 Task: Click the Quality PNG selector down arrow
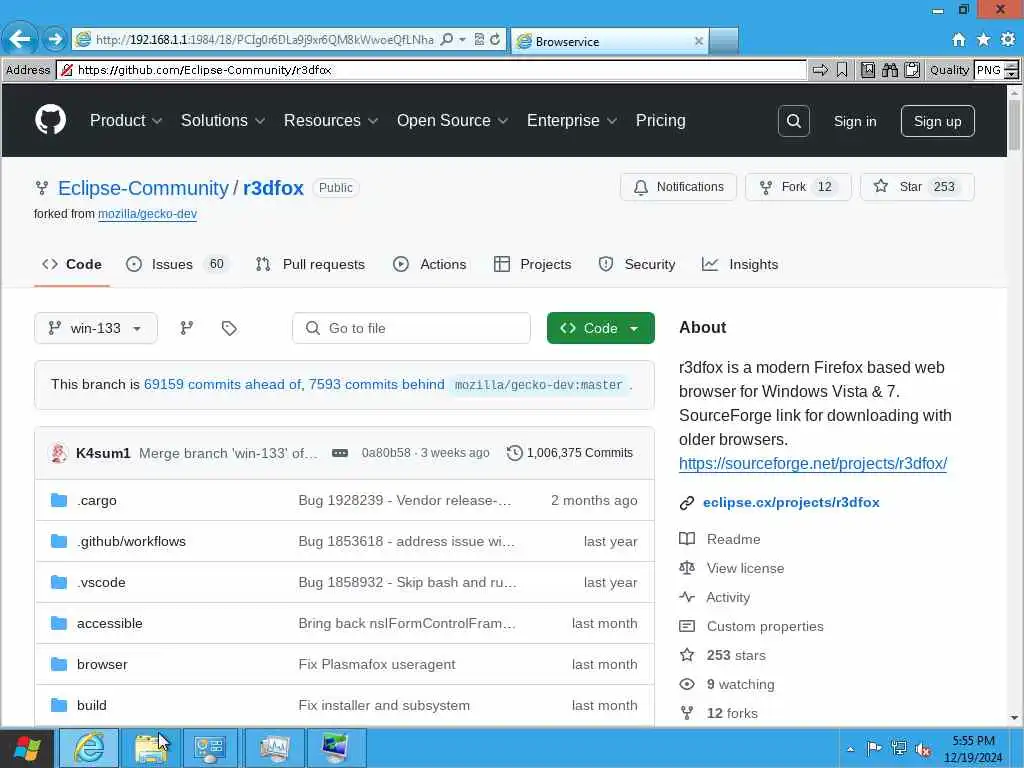[x=1011, y=74]
